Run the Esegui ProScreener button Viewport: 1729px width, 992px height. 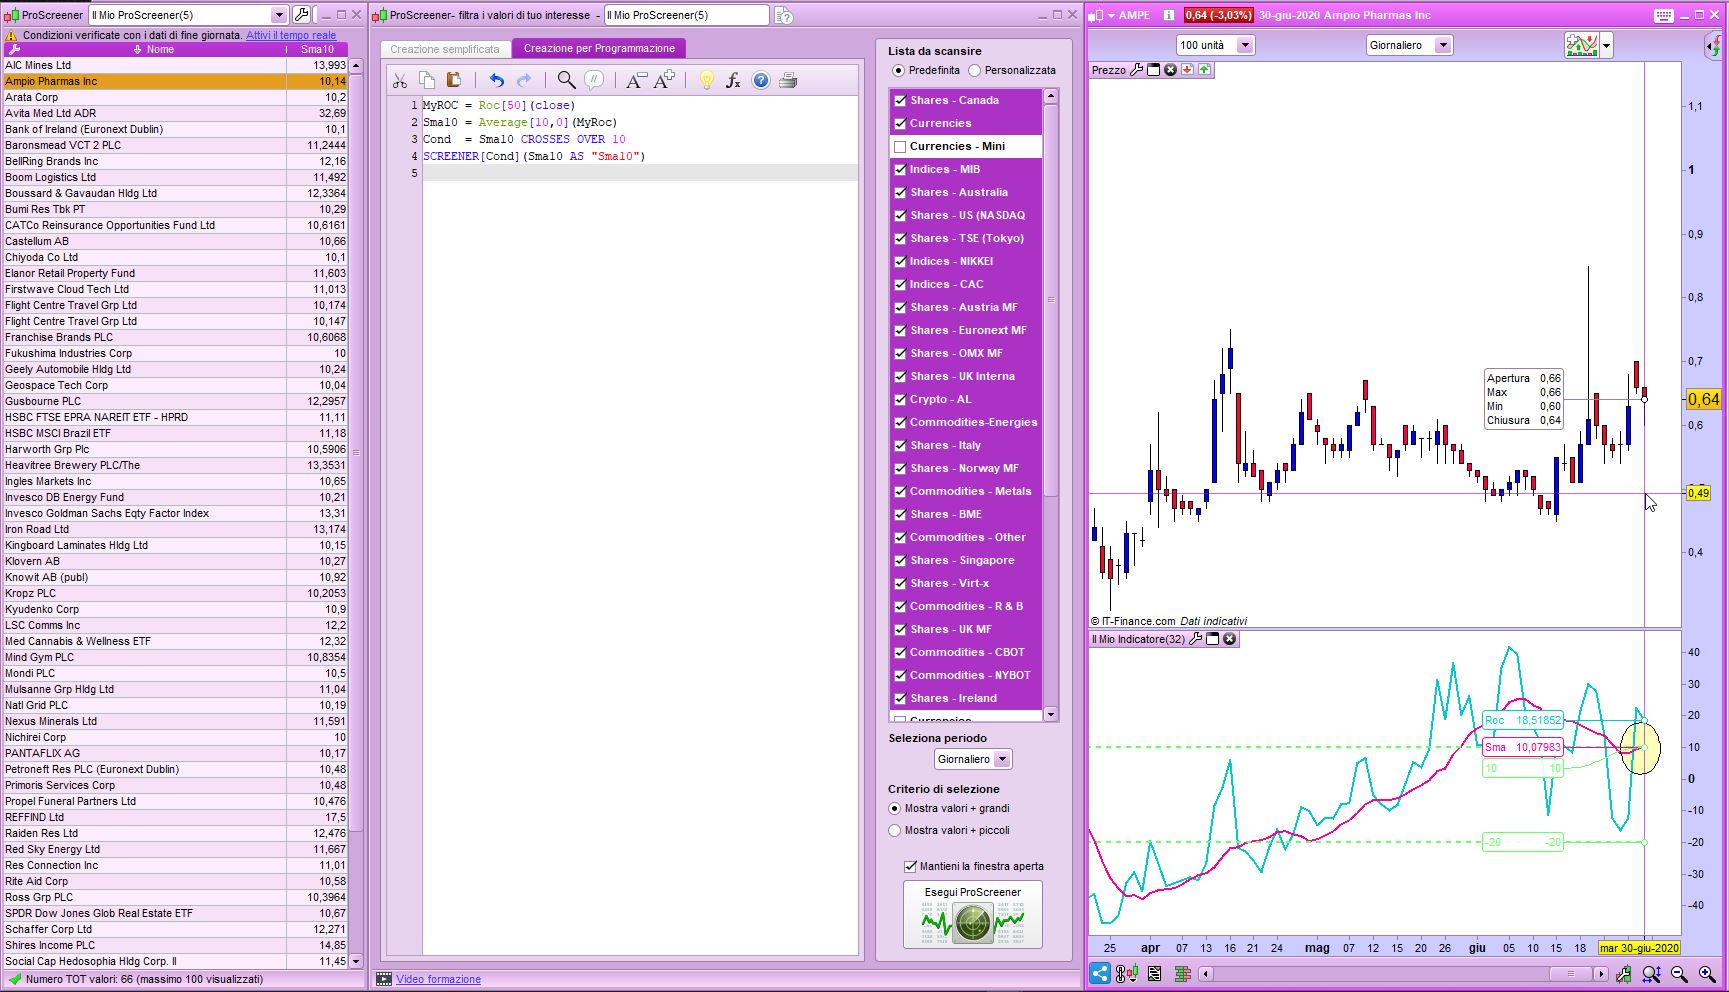(973, 914)
